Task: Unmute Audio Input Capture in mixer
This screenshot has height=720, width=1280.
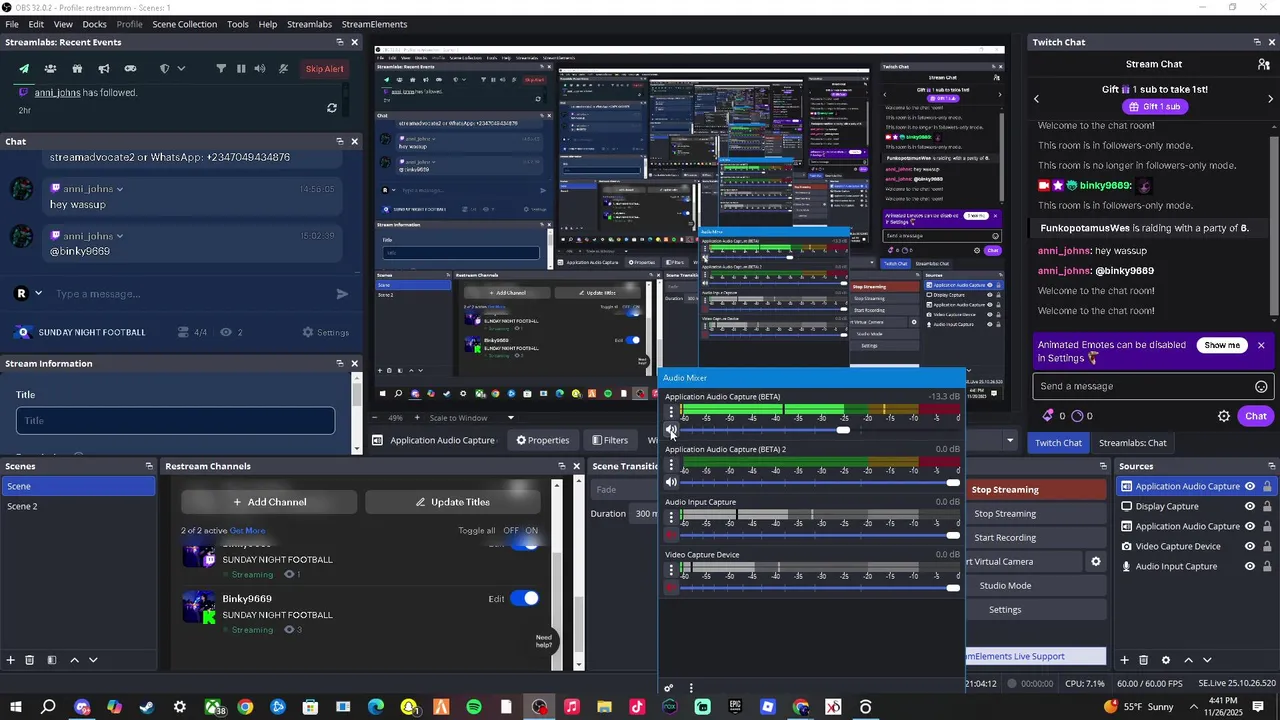Action: click(671, 535)
